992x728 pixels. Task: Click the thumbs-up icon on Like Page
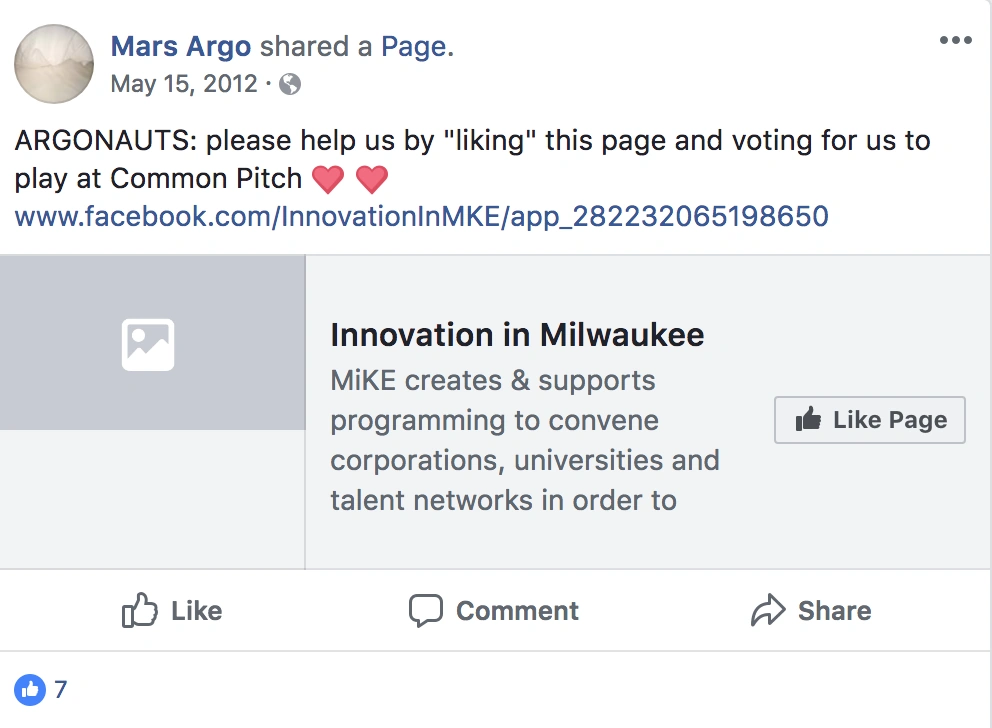pos(808,420)
